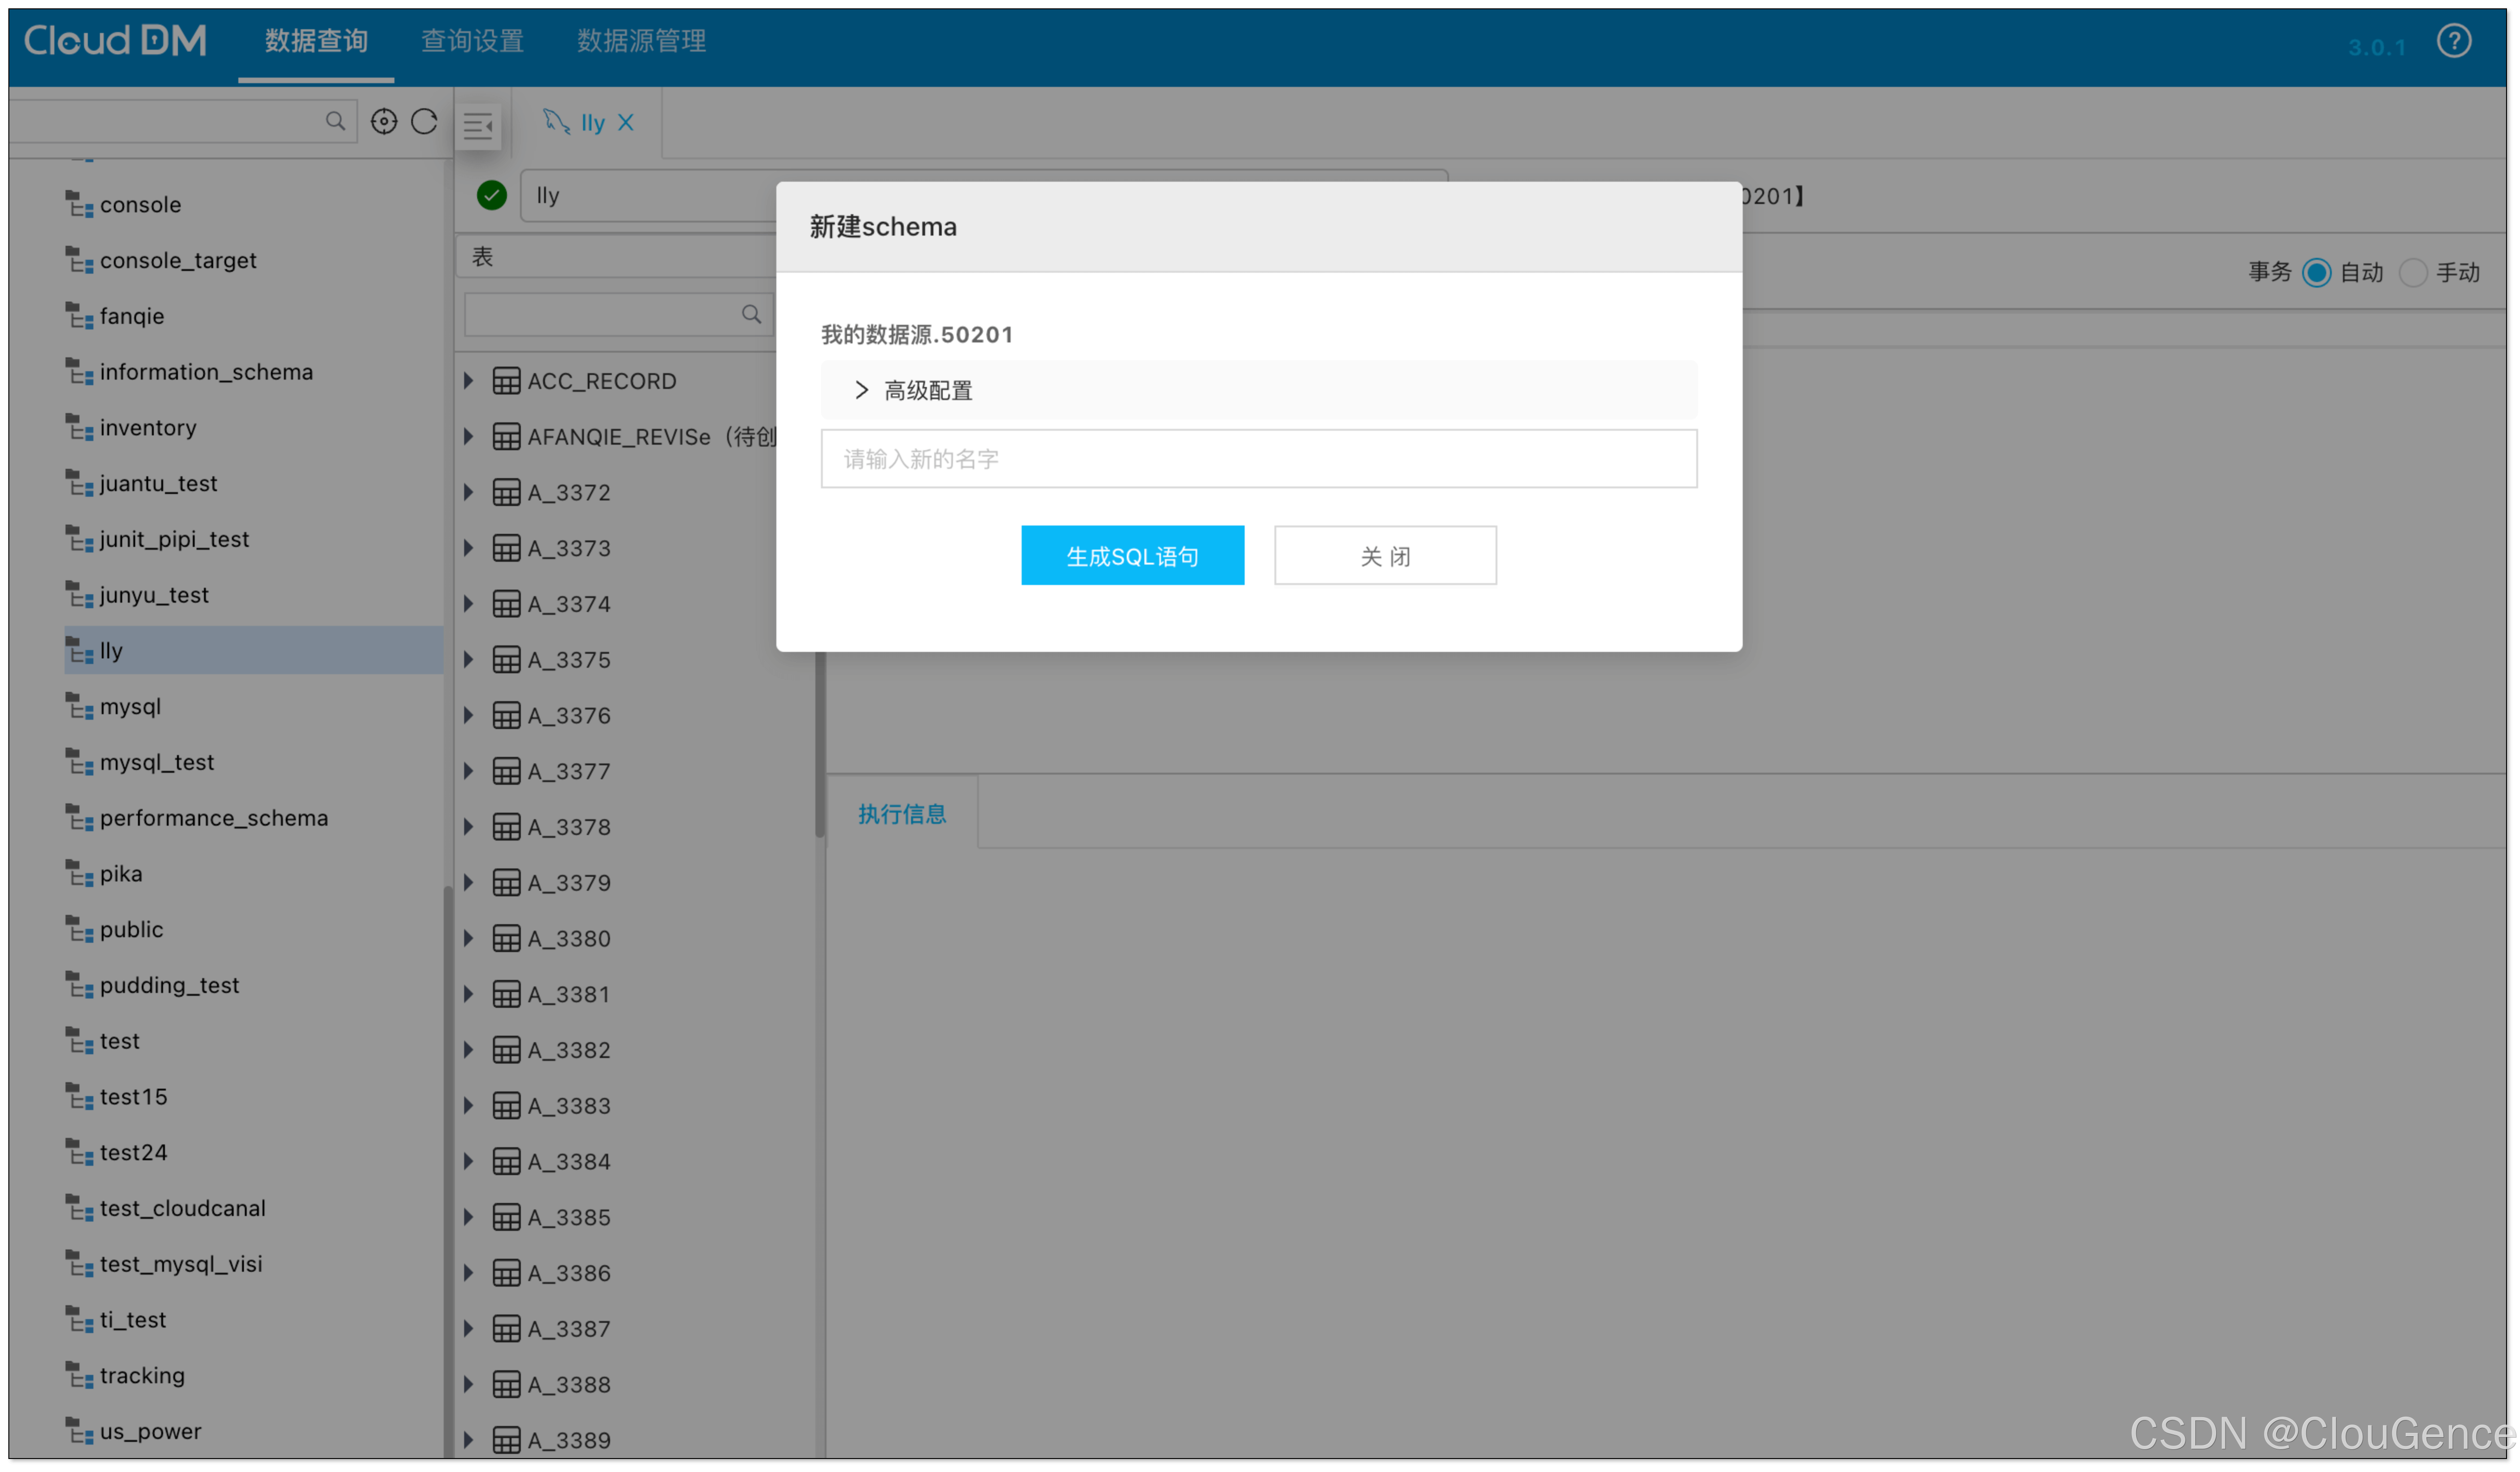2520x1472 pixels.
Task: Open the 查询设置 menu tab
Action: [472, 41]
